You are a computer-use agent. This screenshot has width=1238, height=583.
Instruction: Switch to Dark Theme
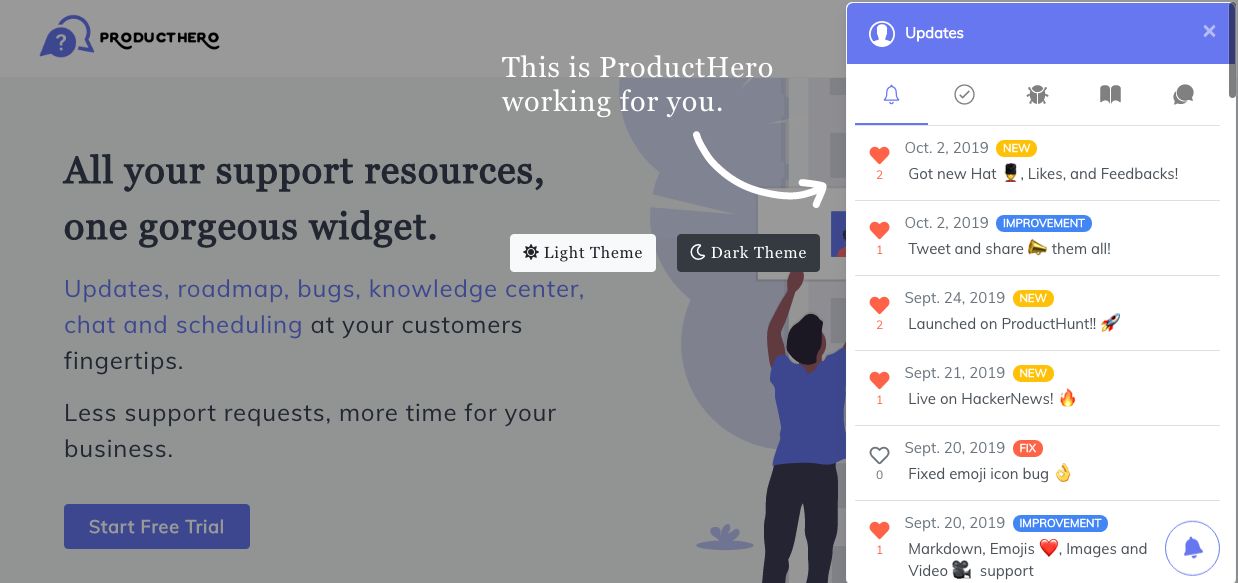pyautogui.click(x=748, y=253)
